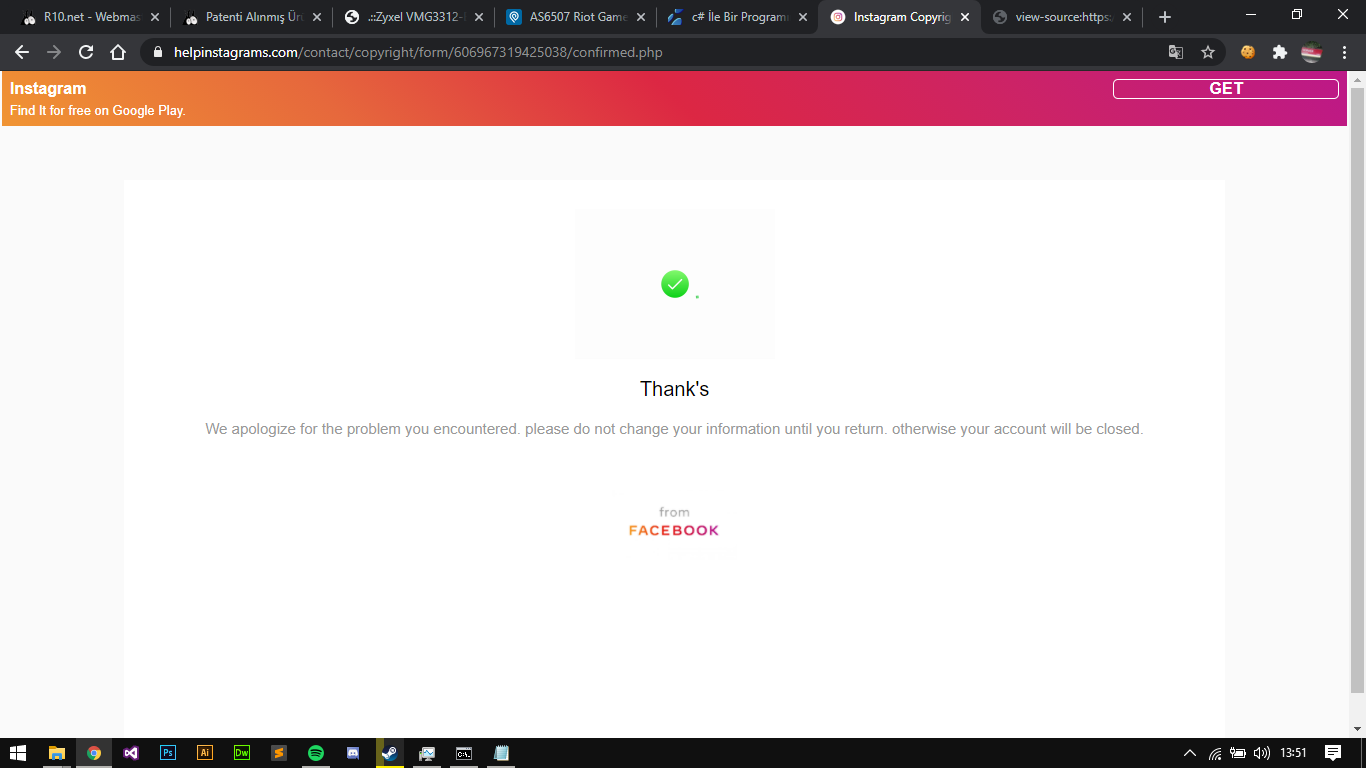Open Spotify from the taskbar
Viewport: 1366px width, 768px height.
316,753
